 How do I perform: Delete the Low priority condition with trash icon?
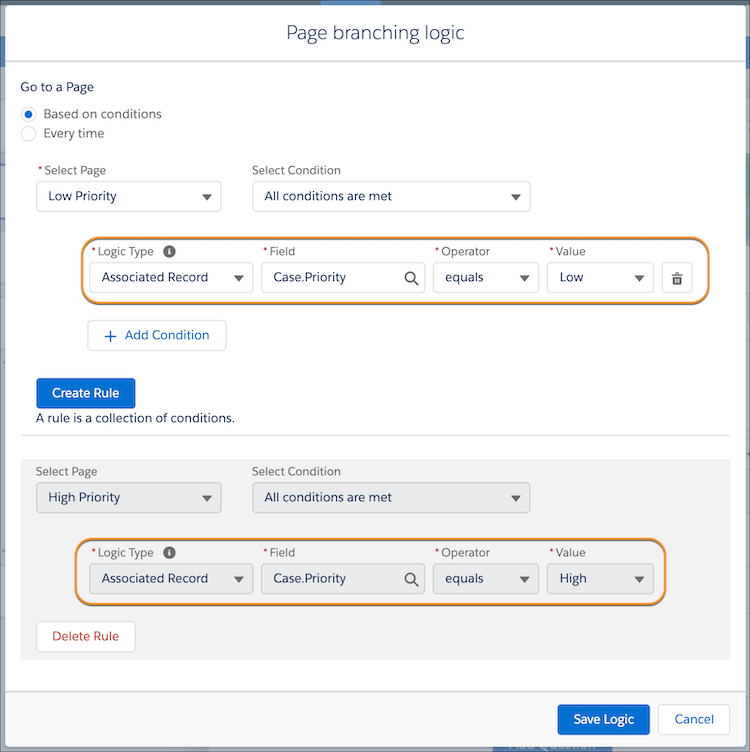pos(676,278)
